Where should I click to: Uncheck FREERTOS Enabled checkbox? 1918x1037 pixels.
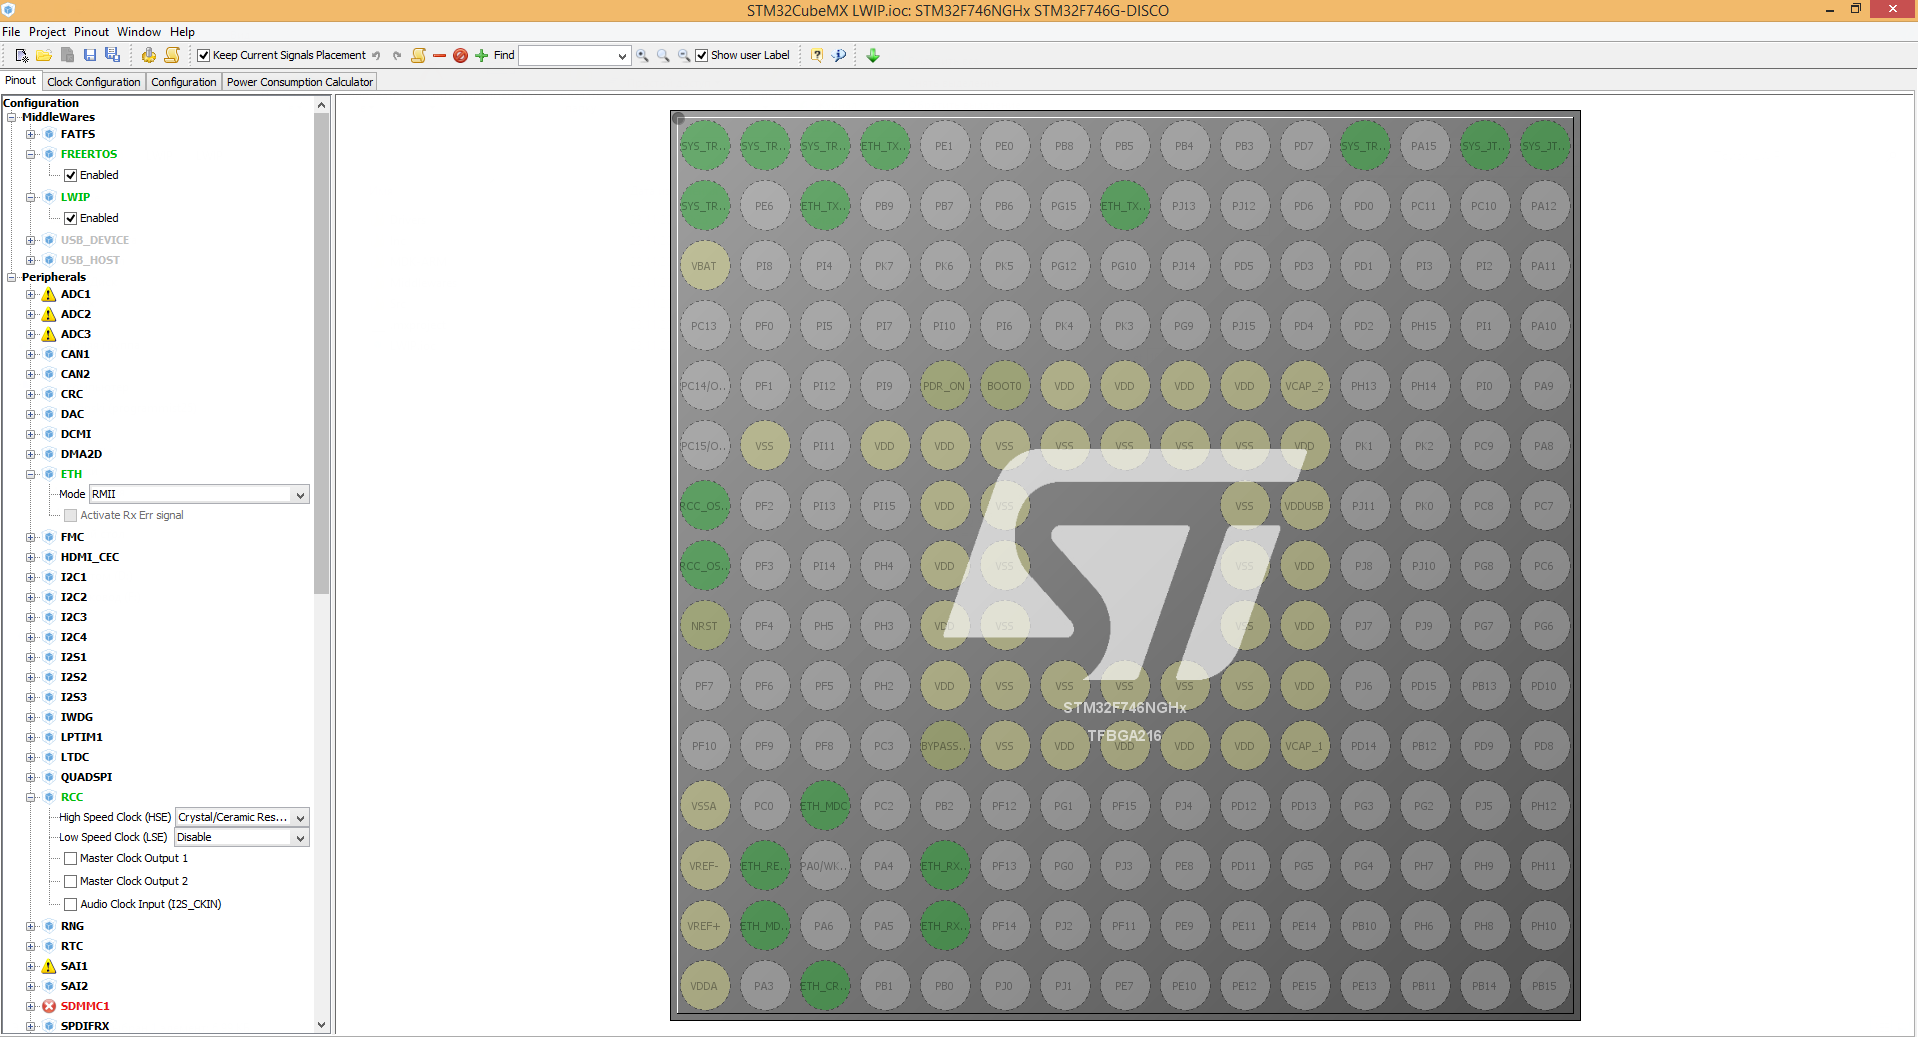71,175
